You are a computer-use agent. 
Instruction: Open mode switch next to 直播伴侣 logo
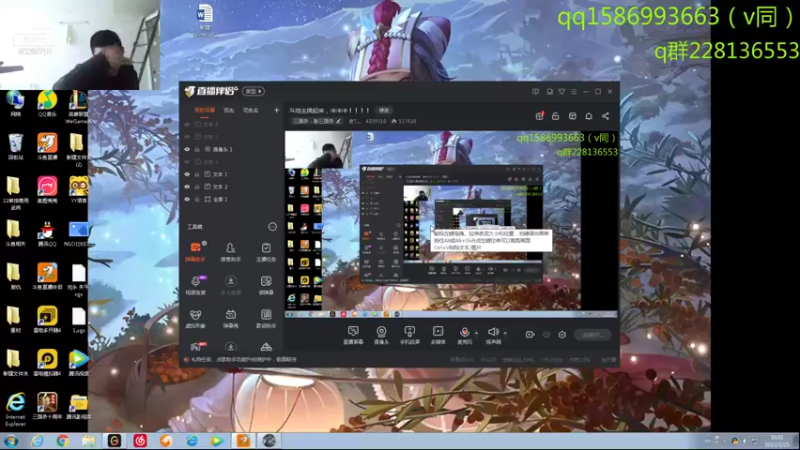[254, 91]
